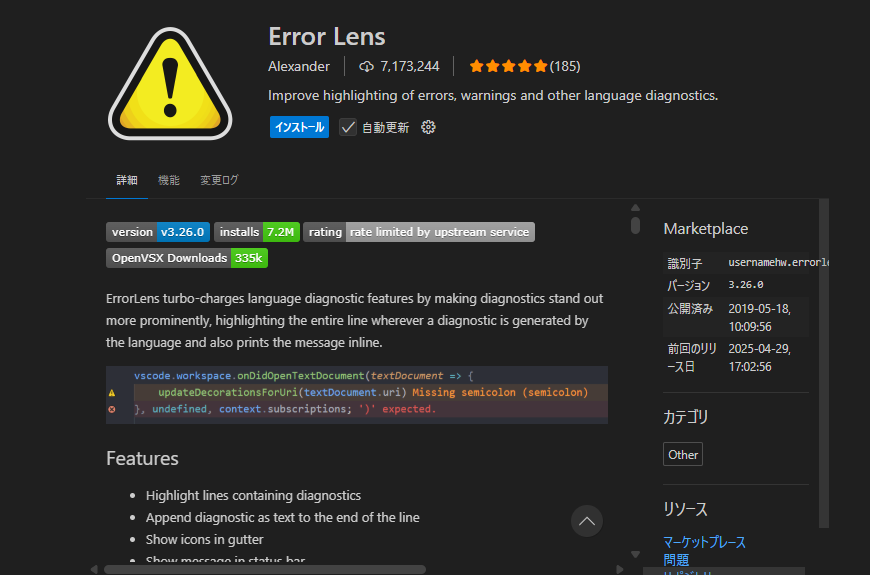Open the gear manage menu beside 自動更新
The height and width of the screenshot is (575, 870).
pyautogui.click(x=428, y=127)
